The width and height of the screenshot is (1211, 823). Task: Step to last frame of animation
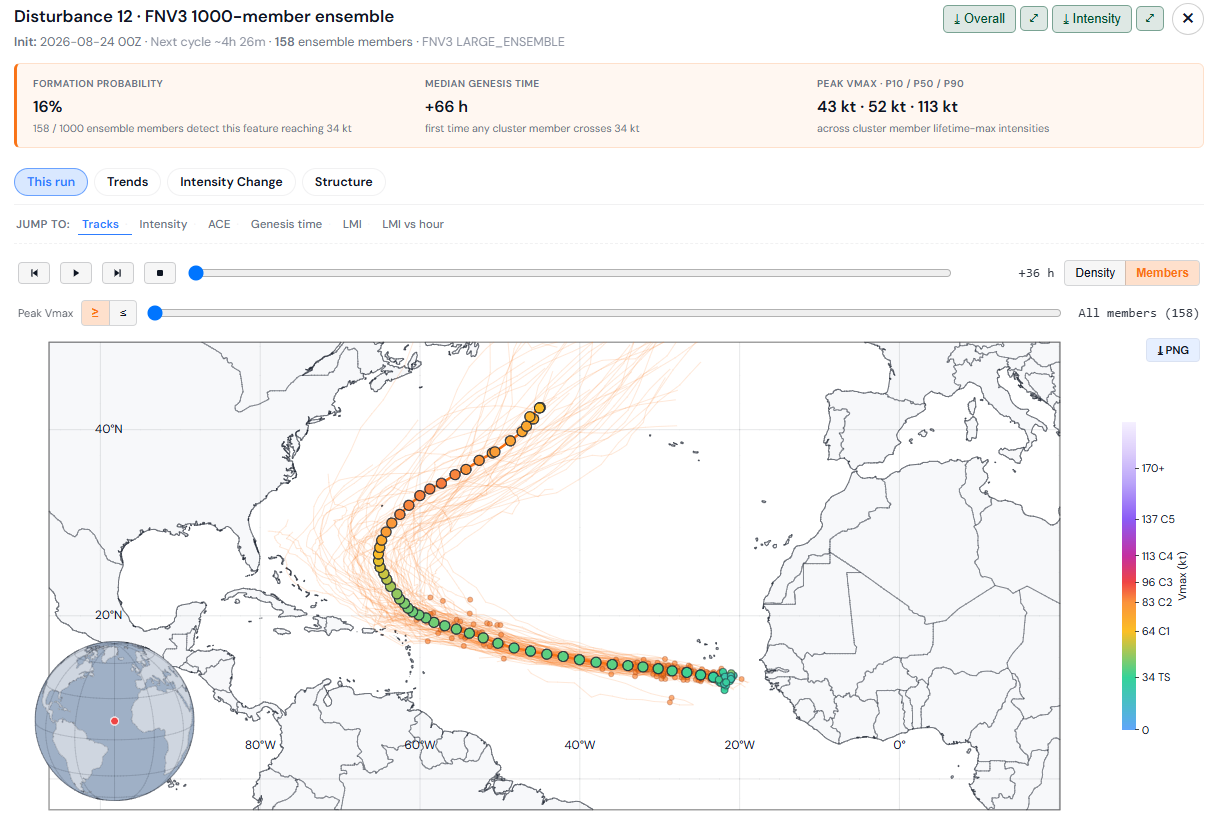[x=118, y=272]
